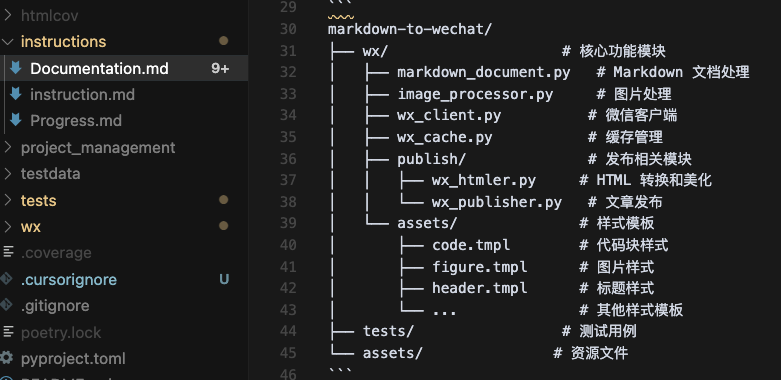Click the markdown icon beside Progress.md
Screen dimensions: 781x380
point(16,121)
